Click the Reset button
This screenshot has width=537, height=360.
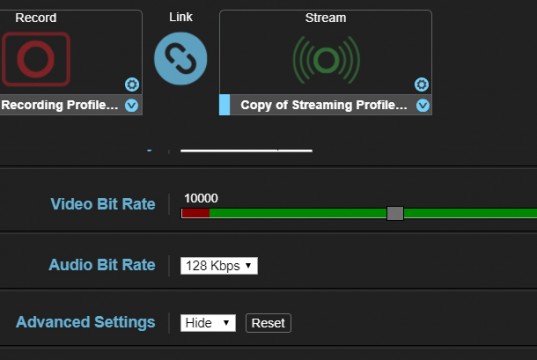click(x=268, y=323)
